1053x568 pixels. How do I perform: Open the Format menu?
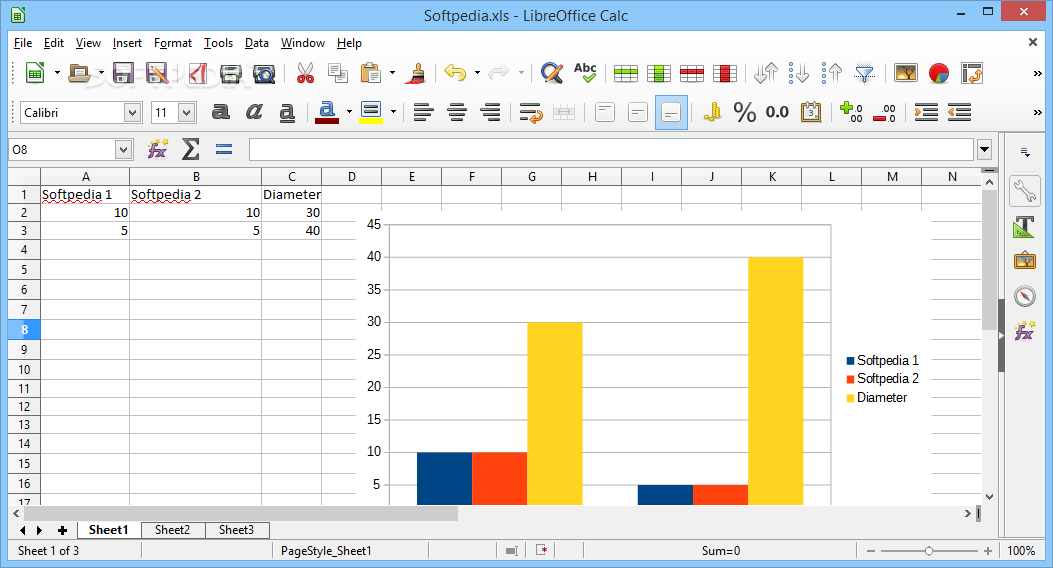(173, 43)
